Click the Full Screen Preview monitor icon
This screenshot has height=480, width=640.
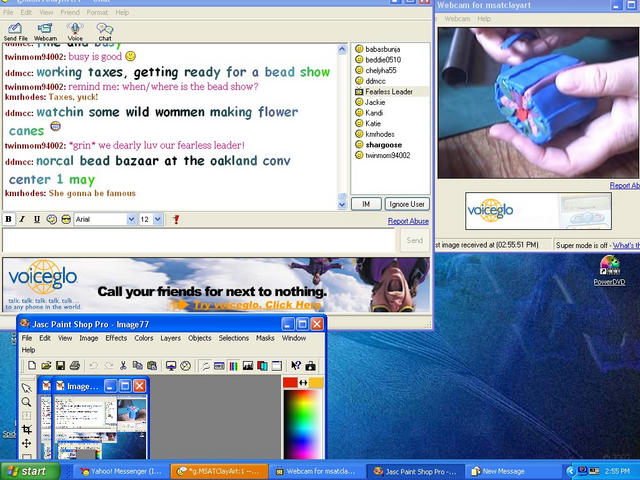[171, 366]
